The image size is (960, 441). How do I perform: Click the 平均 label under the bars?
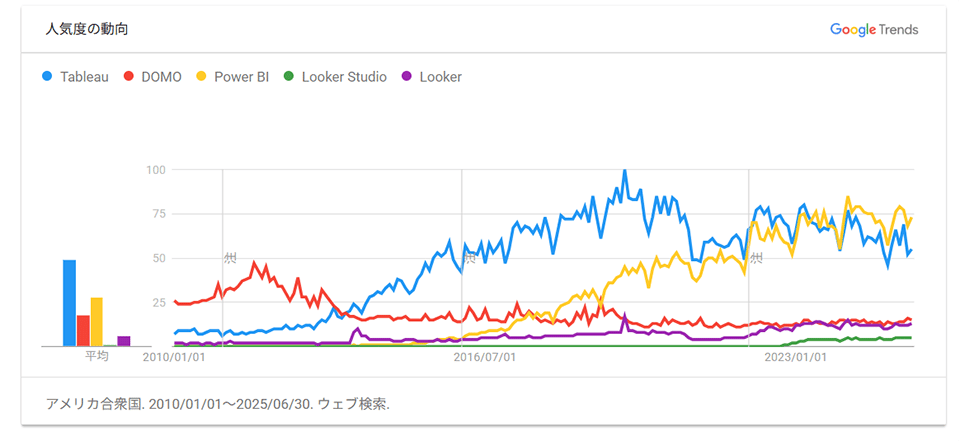(x=96, y=356)
